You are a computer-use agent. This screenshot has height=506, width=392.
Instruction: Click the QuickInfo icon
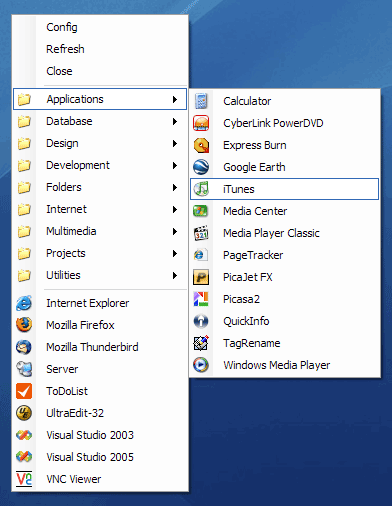(201, 321)
